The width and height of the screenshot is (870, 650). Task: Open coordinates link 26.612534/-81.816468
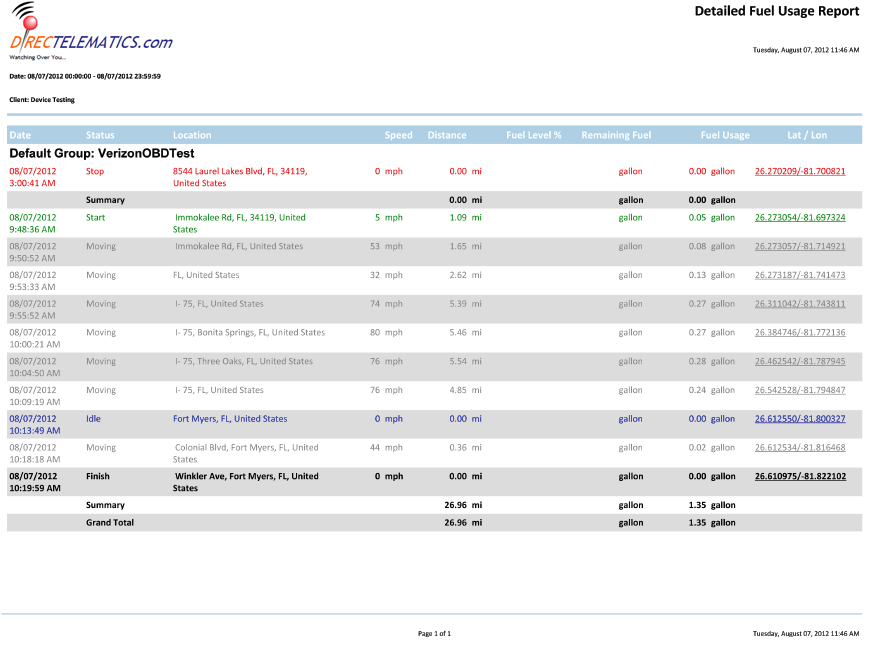(x=799, y=448)
